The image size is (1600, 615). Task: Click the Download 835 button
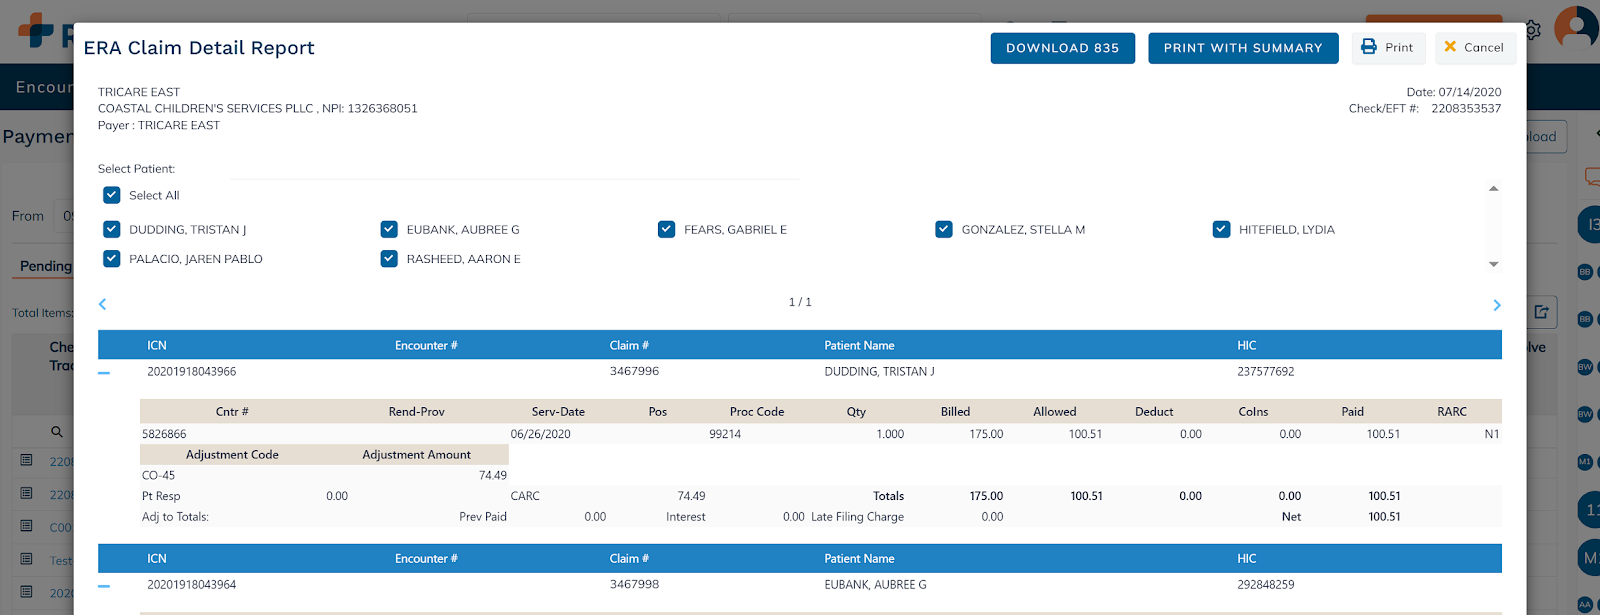(x=1062, y=48)
